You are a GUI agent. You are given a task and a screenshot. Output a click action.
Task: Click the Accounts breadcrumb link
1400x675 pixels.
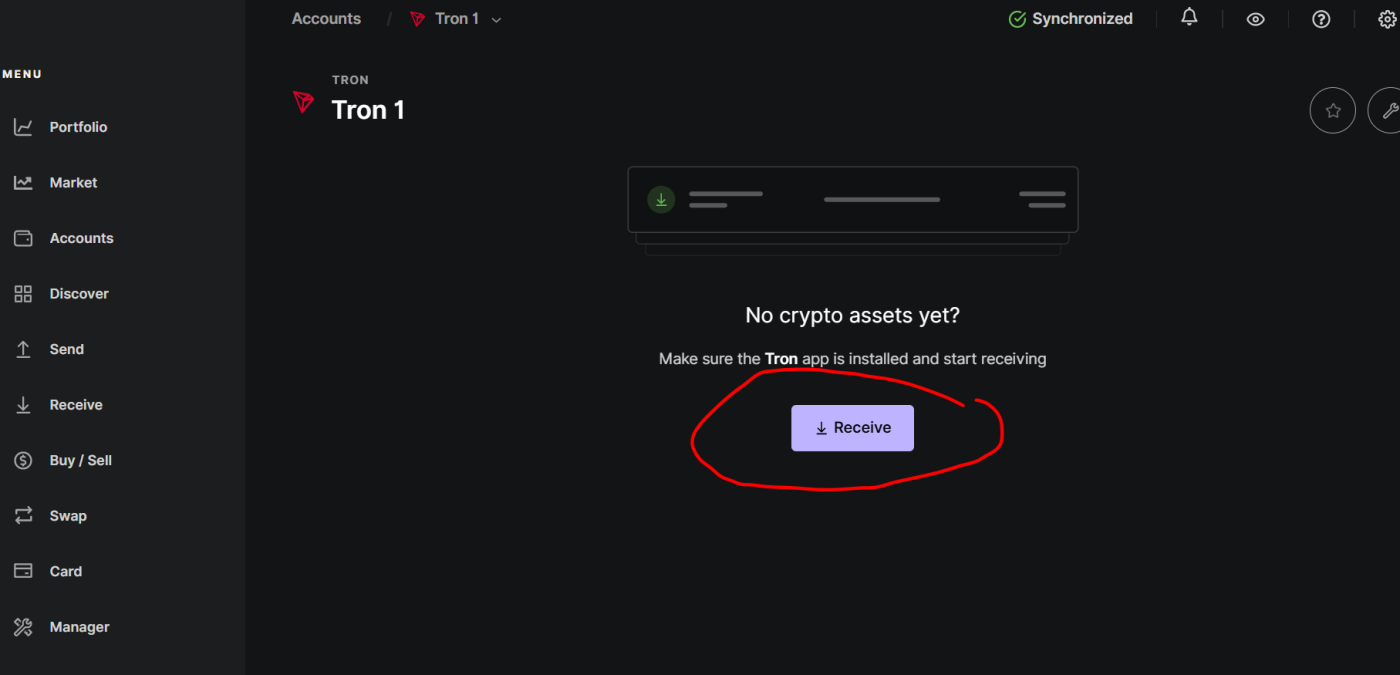pyautogui.click(x=326, y=19)
